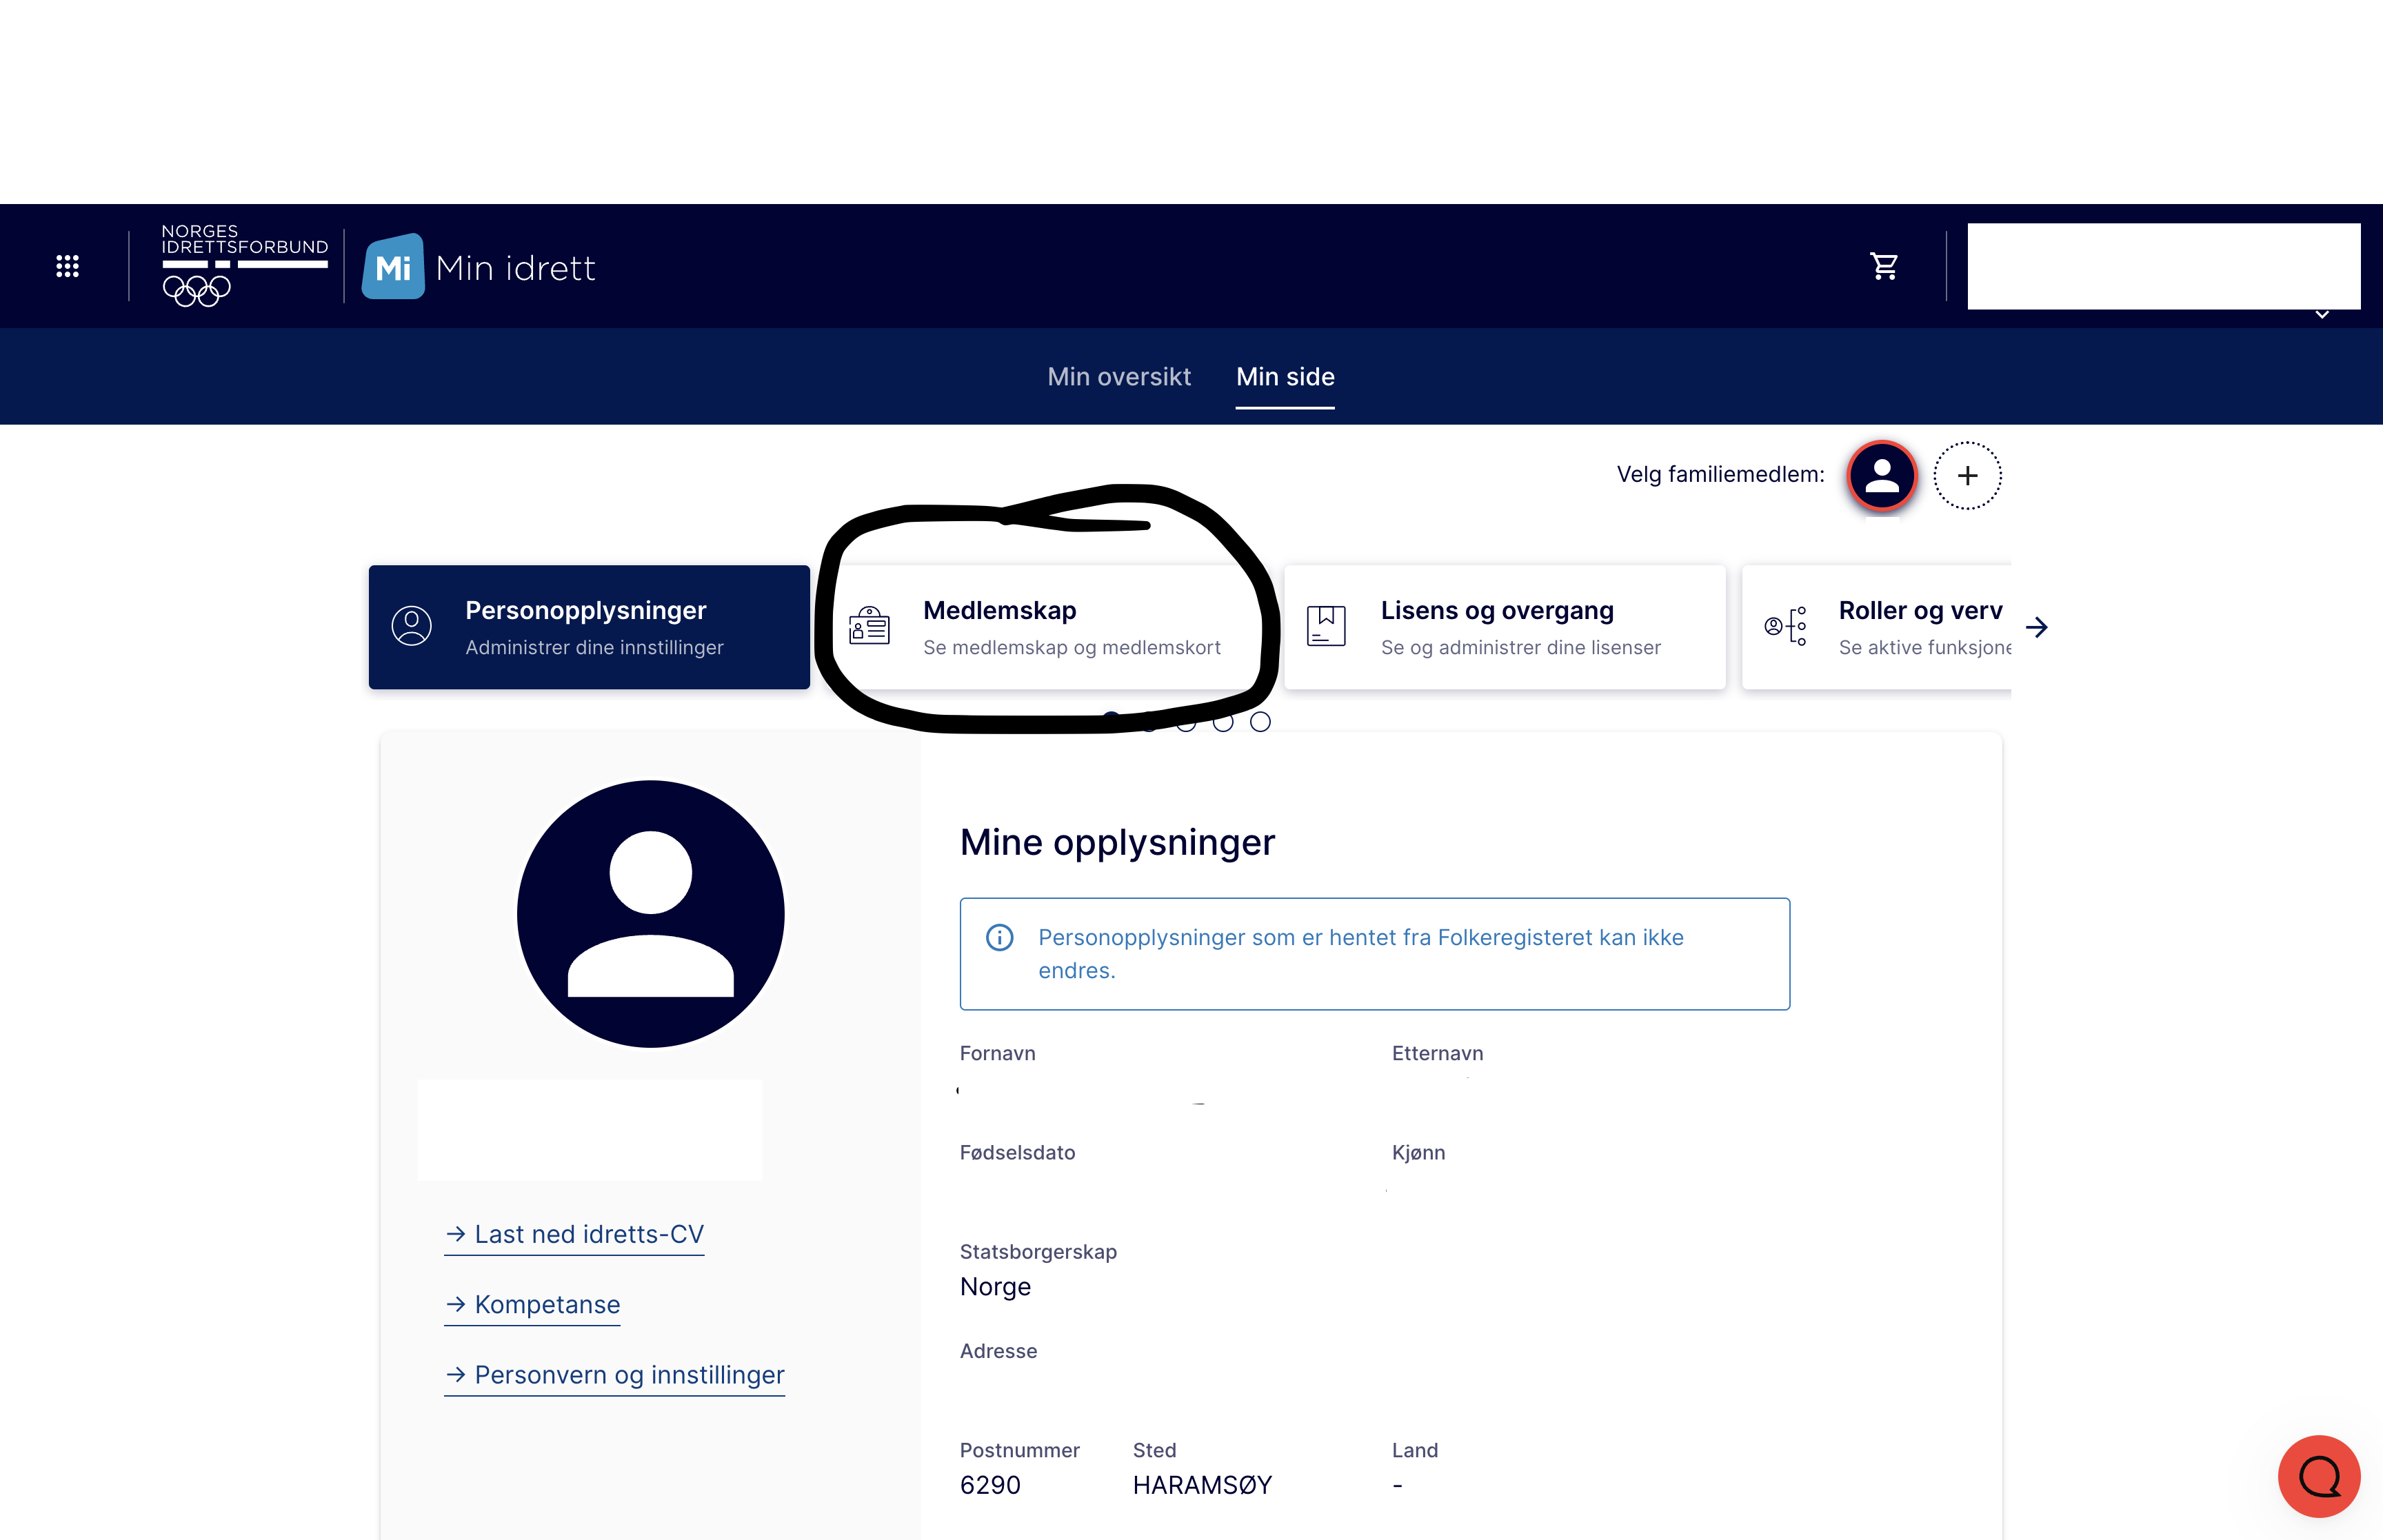Advance card carousel with right arrow

click(x=2036, y=627)
